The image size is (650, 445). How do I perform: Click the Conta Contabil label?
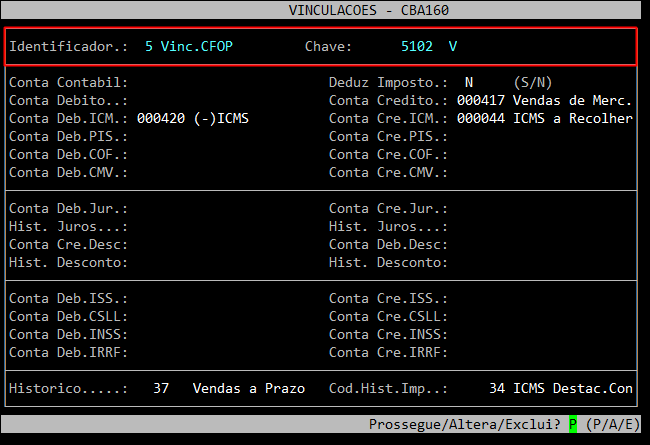(x=68, y=82)
